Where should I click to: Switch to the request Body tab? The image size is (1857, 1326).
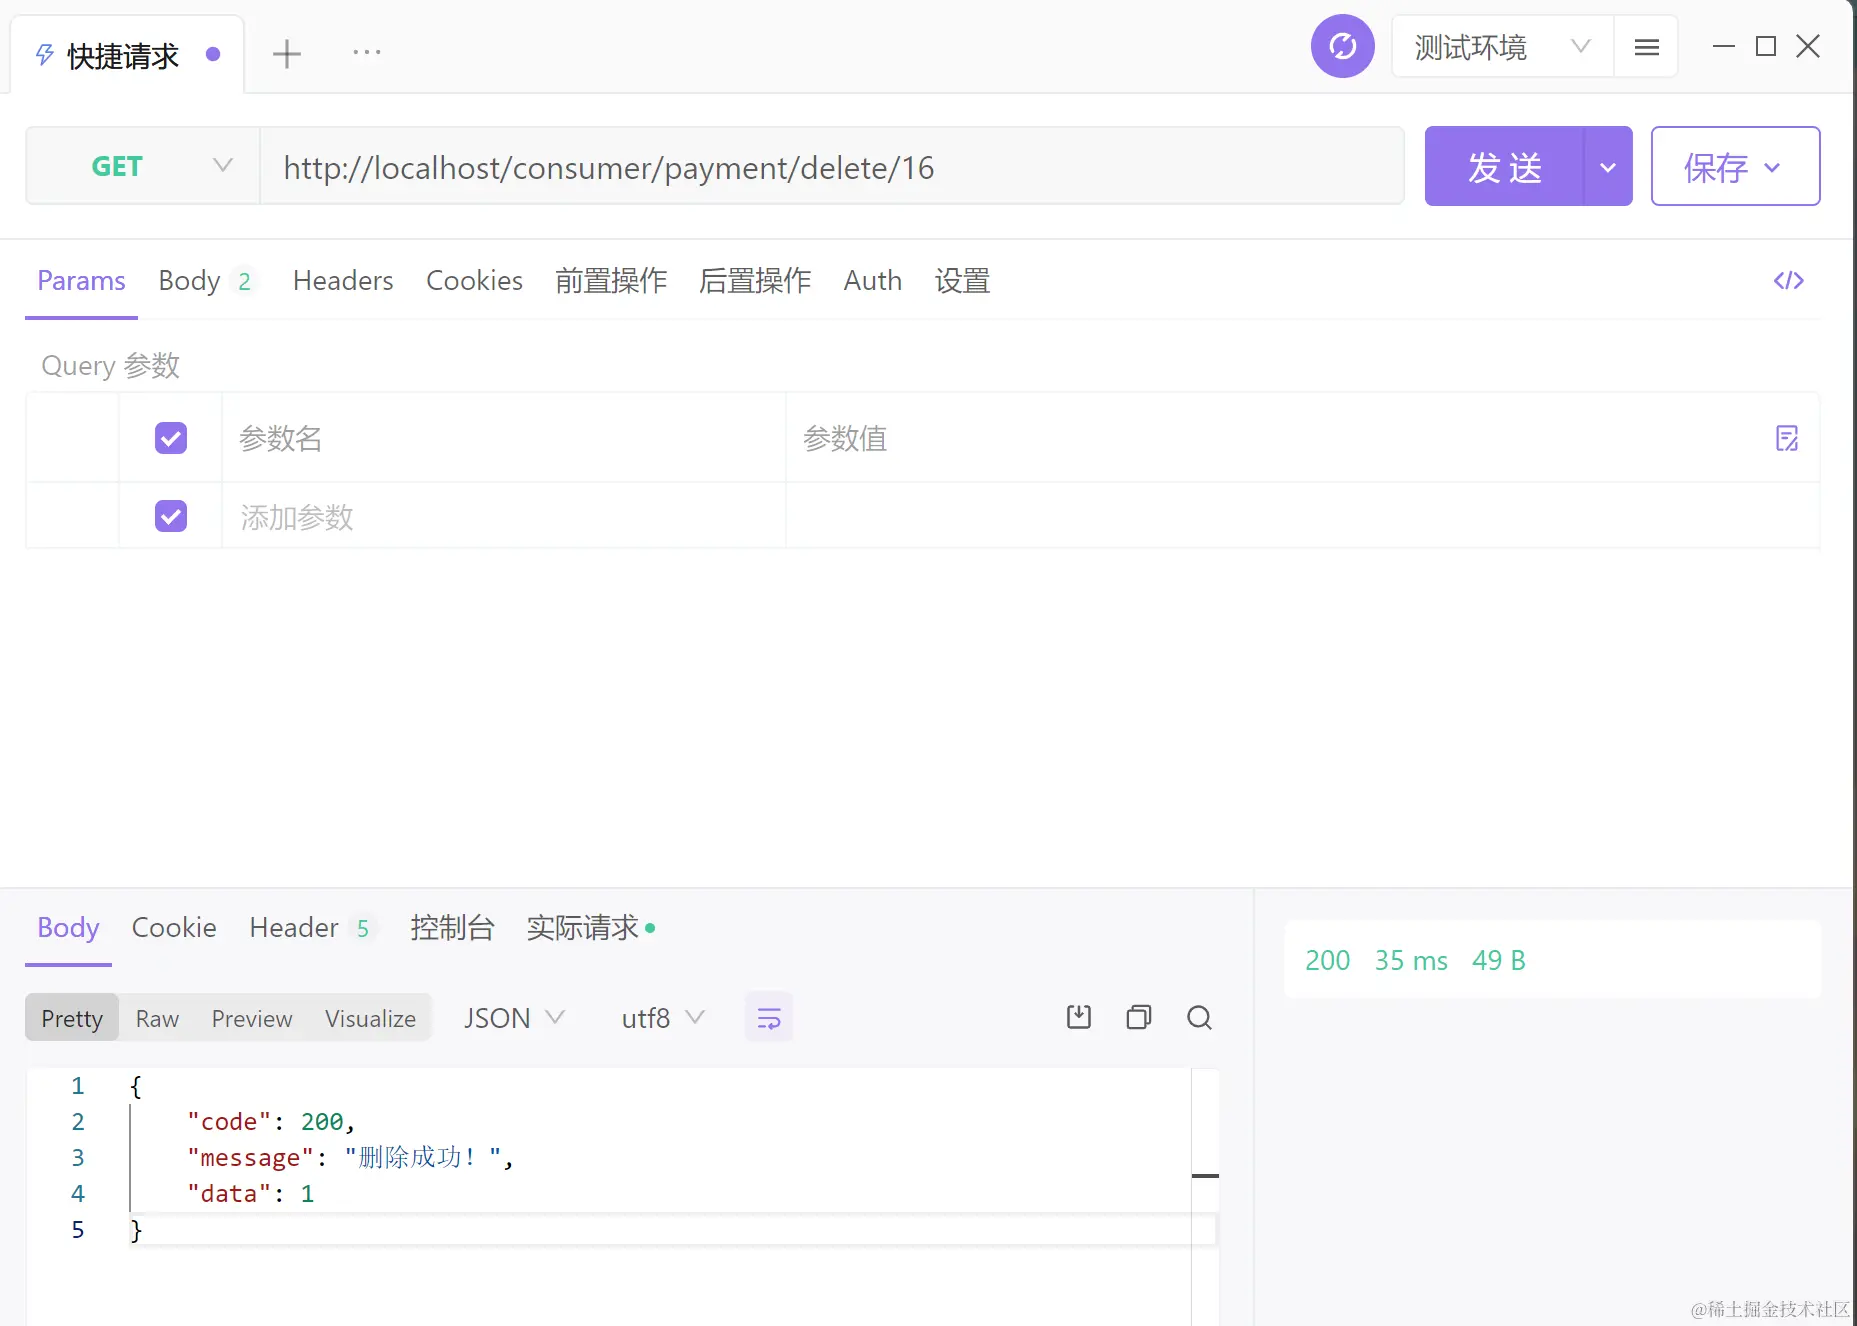(x=205, y=281)
